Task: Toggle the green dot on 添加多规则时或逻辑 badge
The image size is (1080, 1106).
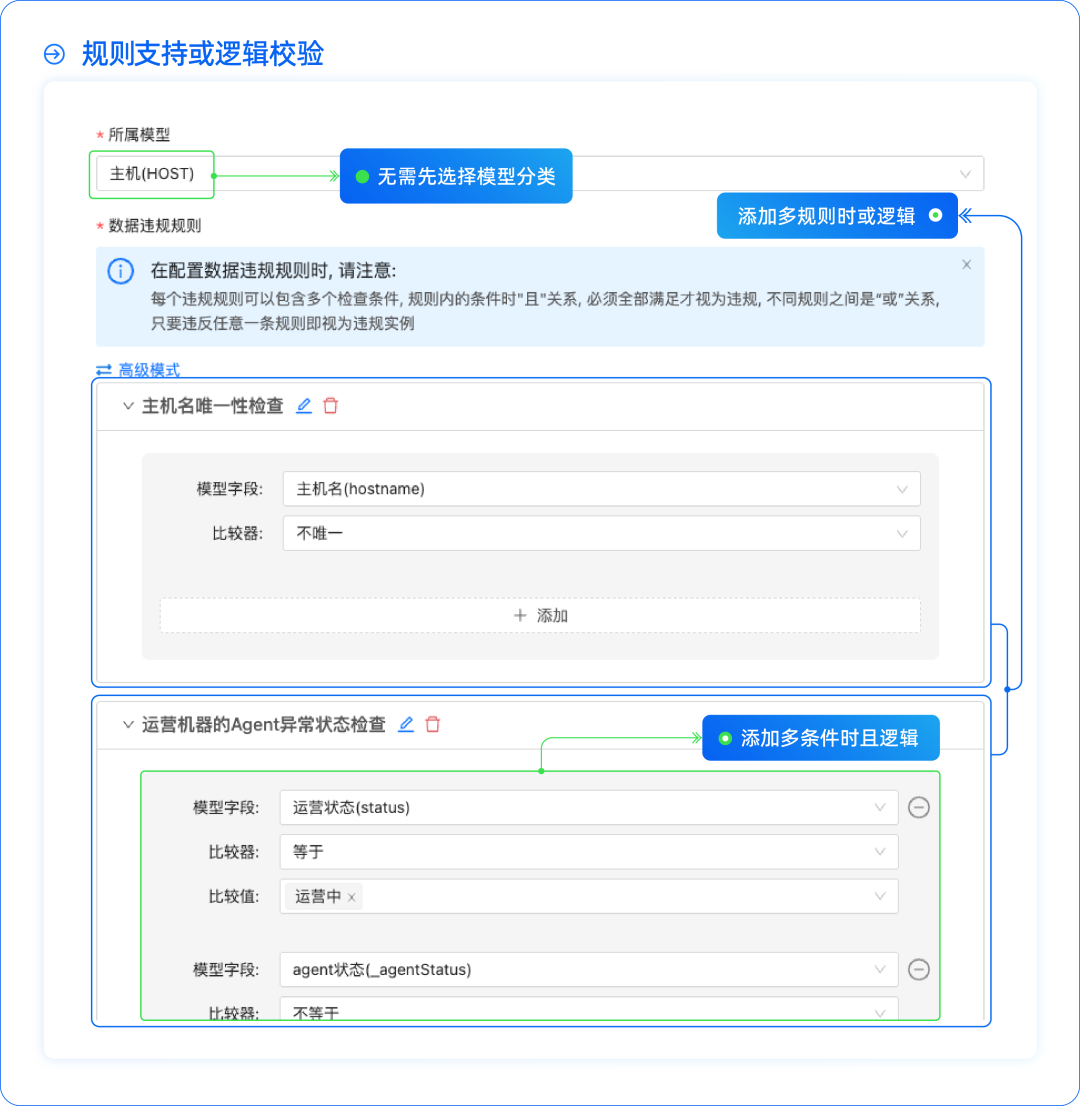Action: click(937, 215)
